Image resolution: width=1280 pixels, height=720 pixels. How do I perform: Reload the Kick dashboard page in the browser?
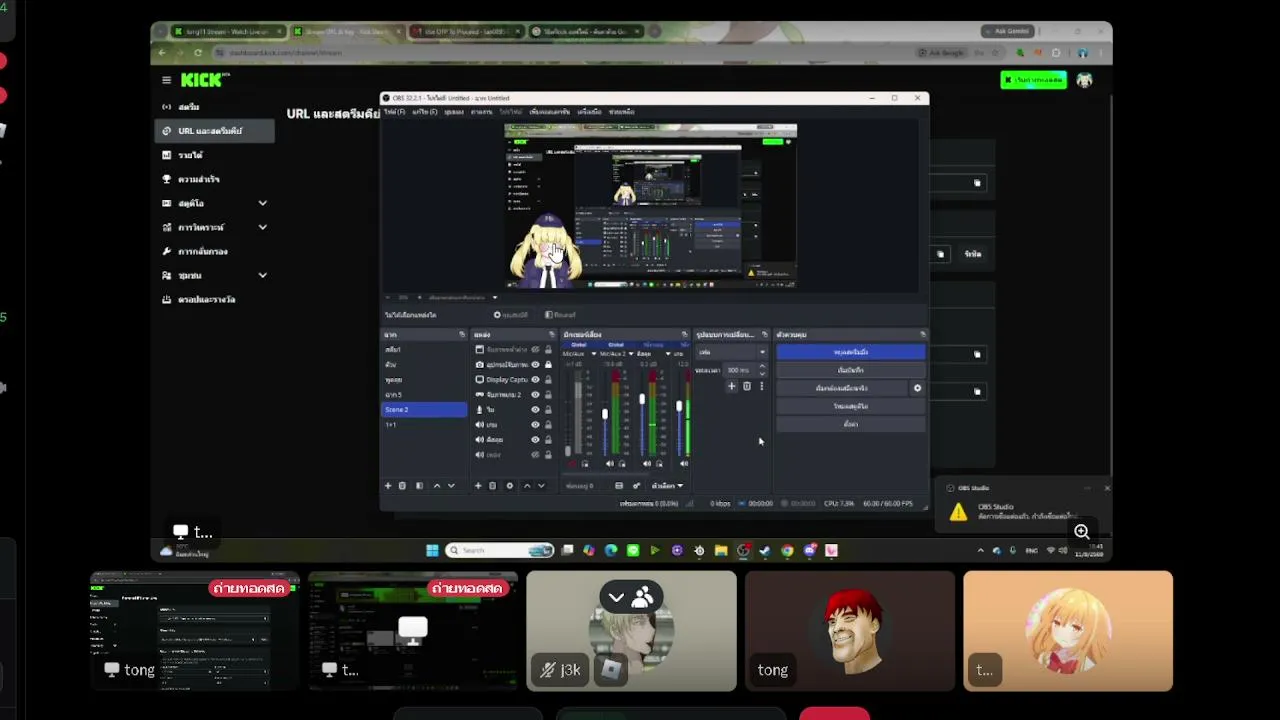tap(198, 53)
